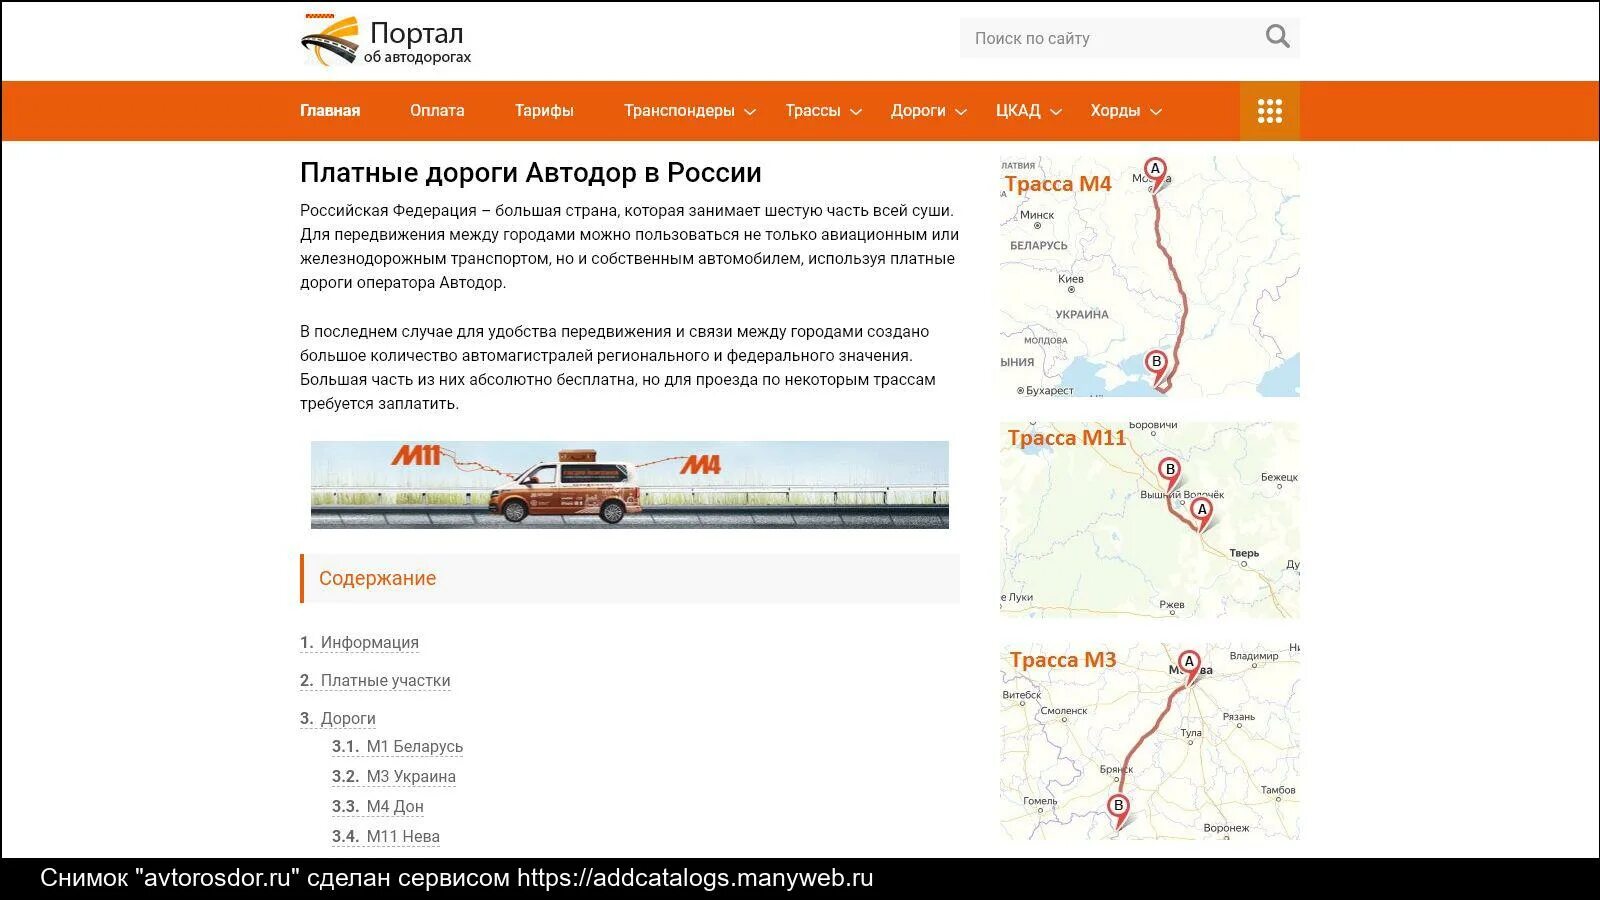Expand the ЦКАД dropdown chevron
Viewport: 1600px width, 900px height.
coord(1055,112)
